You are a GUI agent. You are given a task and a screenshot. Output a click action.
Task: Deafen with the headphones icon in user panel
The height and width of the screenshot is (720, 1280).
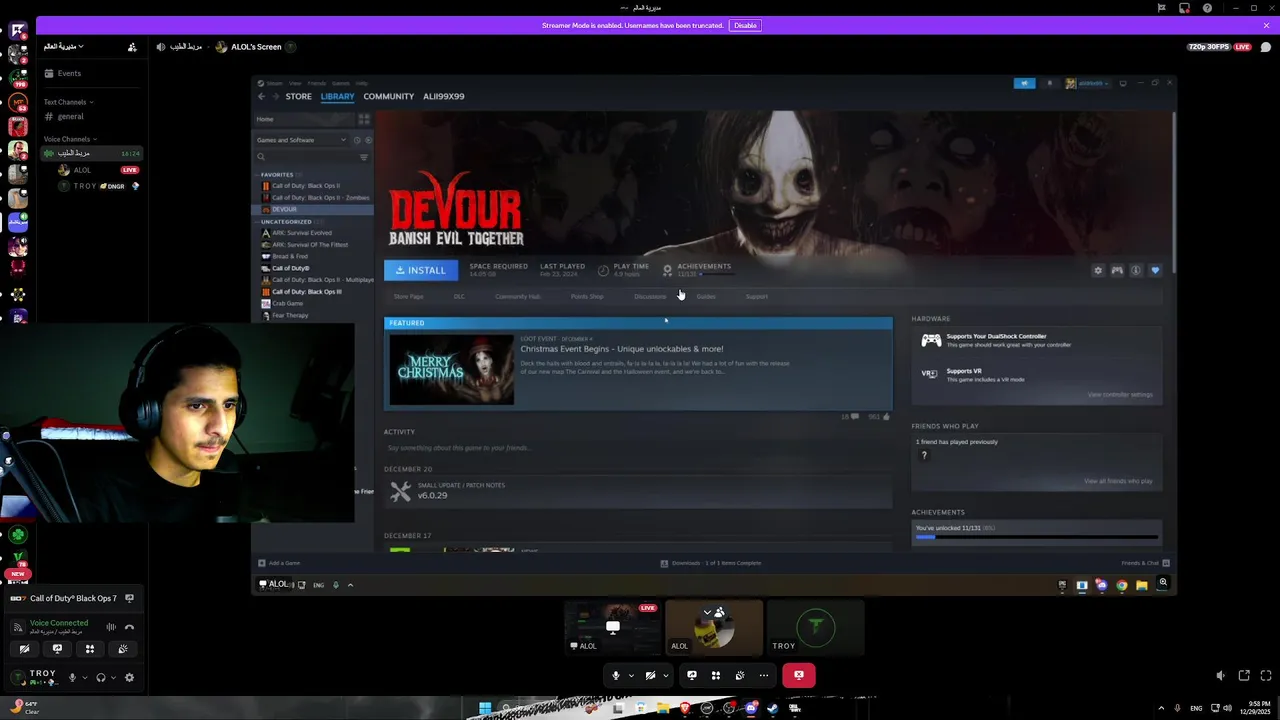(101, 678)
